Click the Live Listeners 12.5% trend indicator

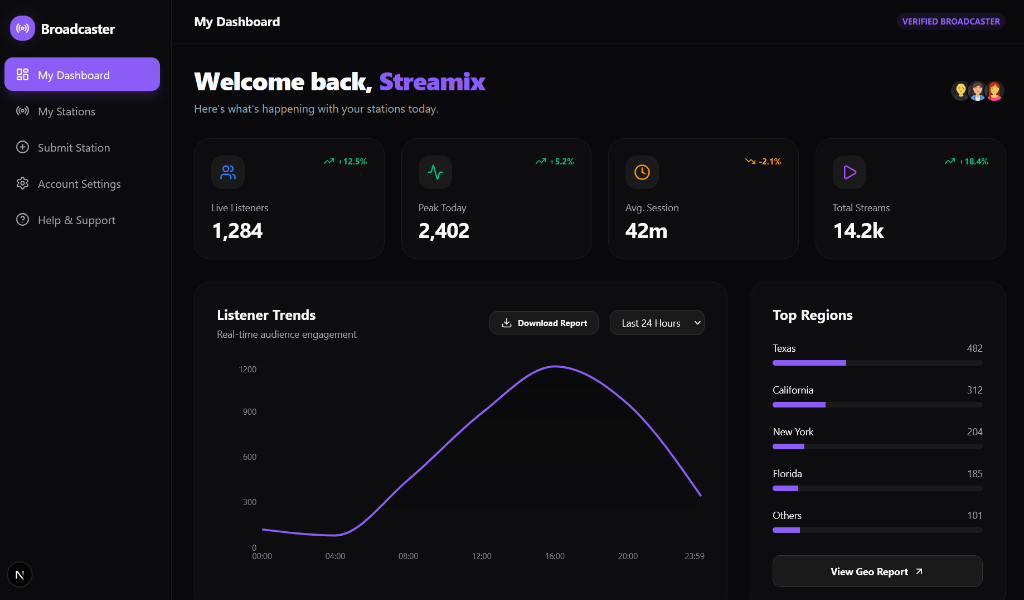click(345, 161)
